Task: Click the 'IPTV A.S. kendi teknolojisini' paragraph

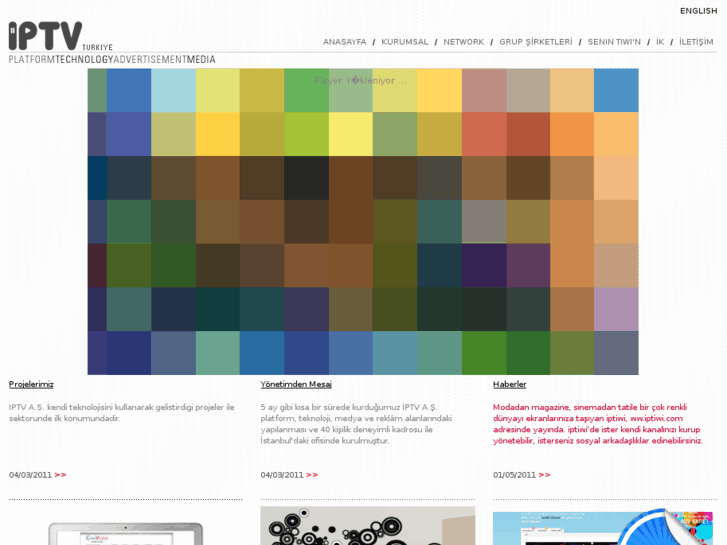Action: (121, 413)
